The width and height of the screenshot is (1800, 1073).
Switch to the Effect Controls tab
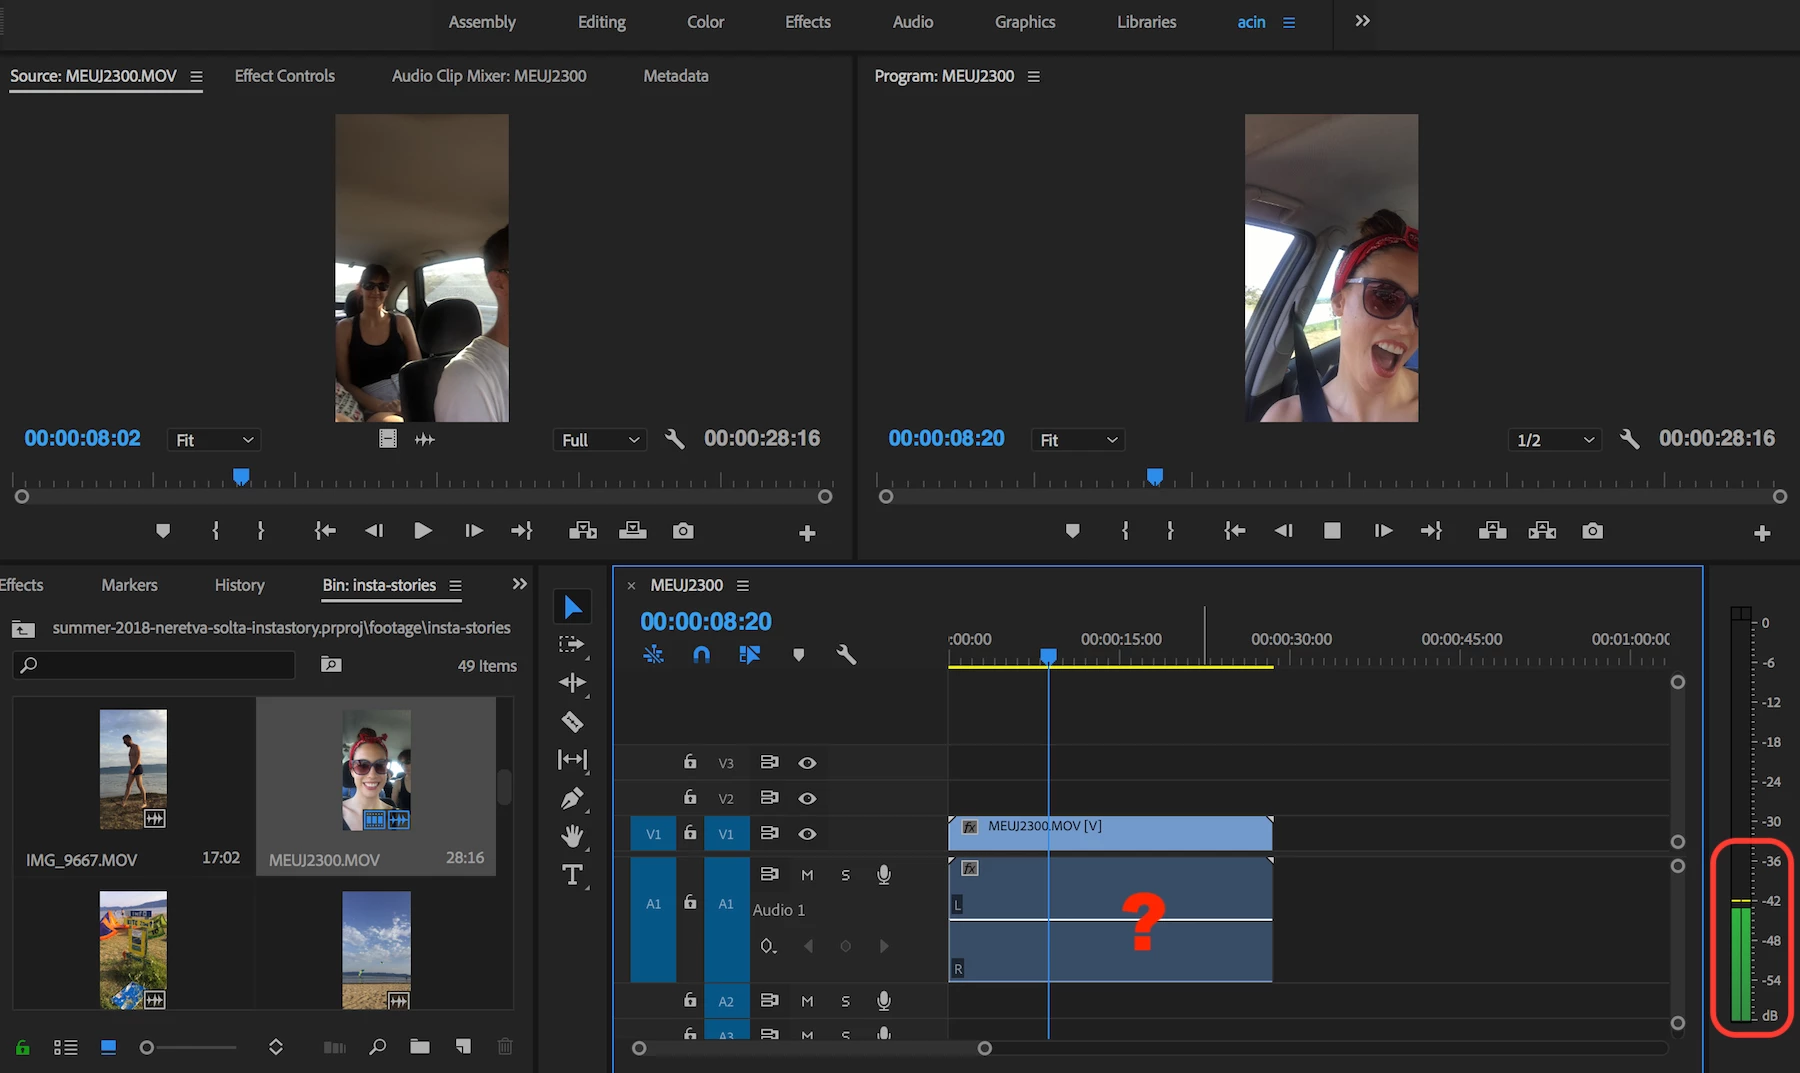tap(284, 76)
